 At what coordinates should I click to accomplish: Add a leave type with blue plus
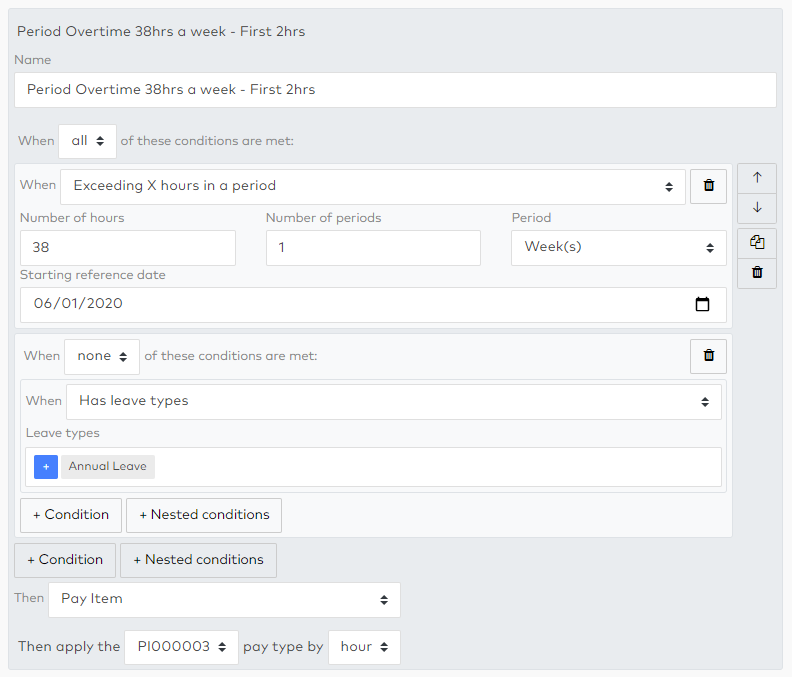click(46, 467)
